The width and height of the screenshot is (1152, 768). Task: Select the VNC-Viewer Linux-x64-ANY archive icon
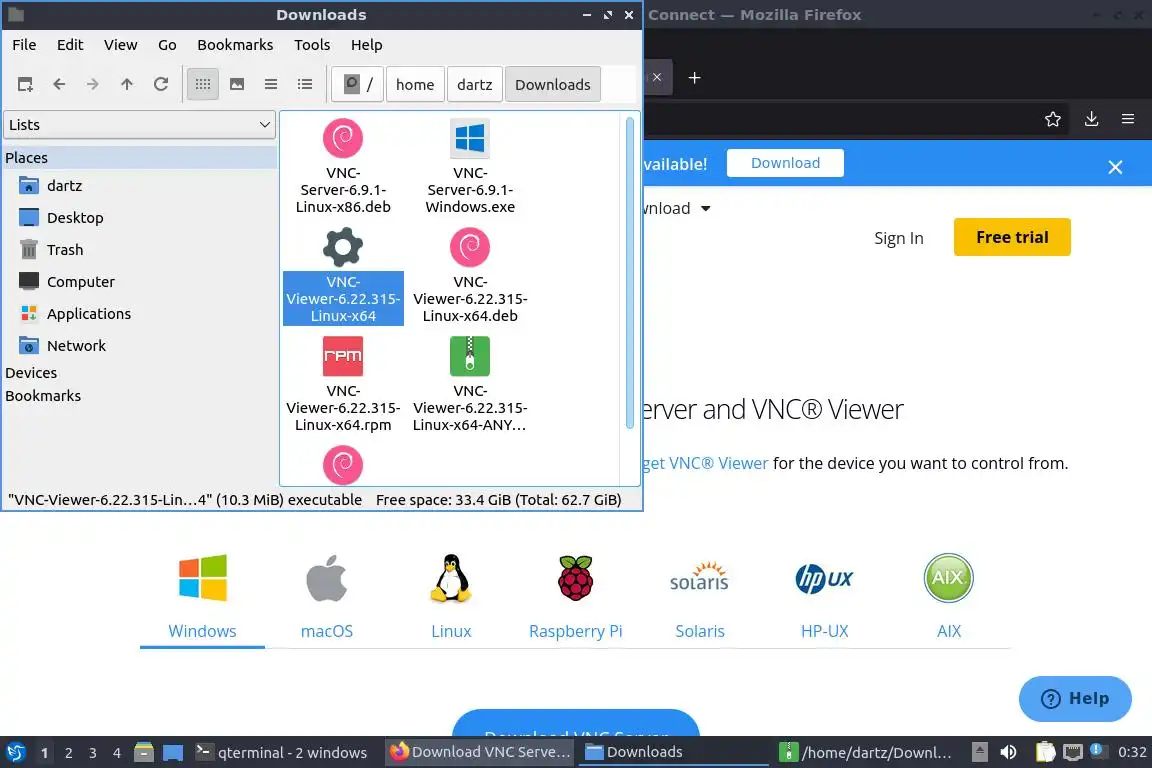tap(470, 356)
